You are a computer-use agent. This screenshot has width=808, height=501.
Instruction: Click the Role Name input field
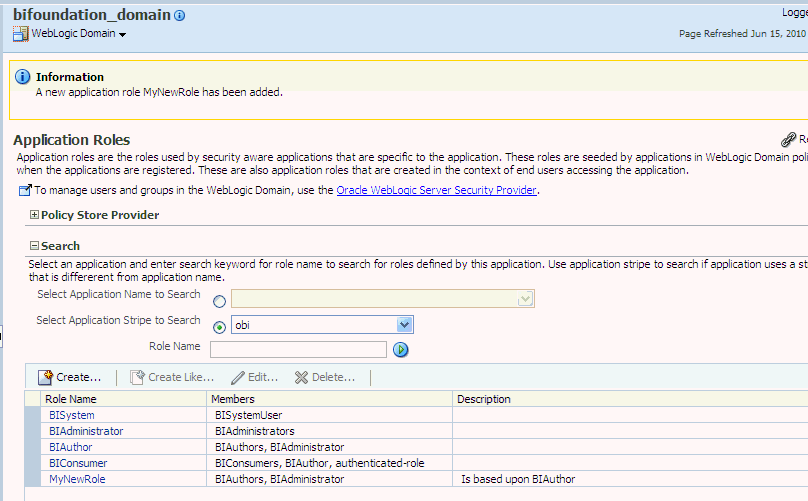(298, 349)
